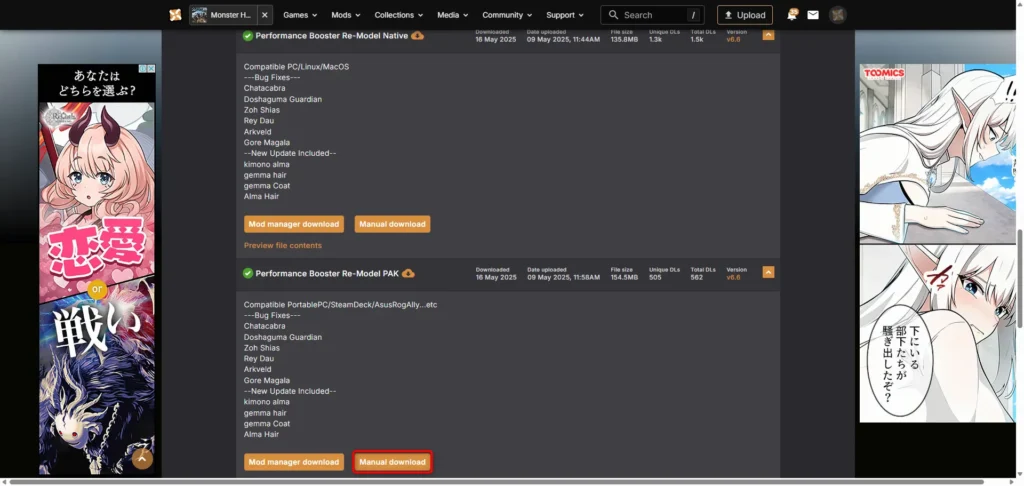1024x486 pixels.
Task: Click the Re-Model PAK downloaded checkmark icon
Action: [248, 273]
